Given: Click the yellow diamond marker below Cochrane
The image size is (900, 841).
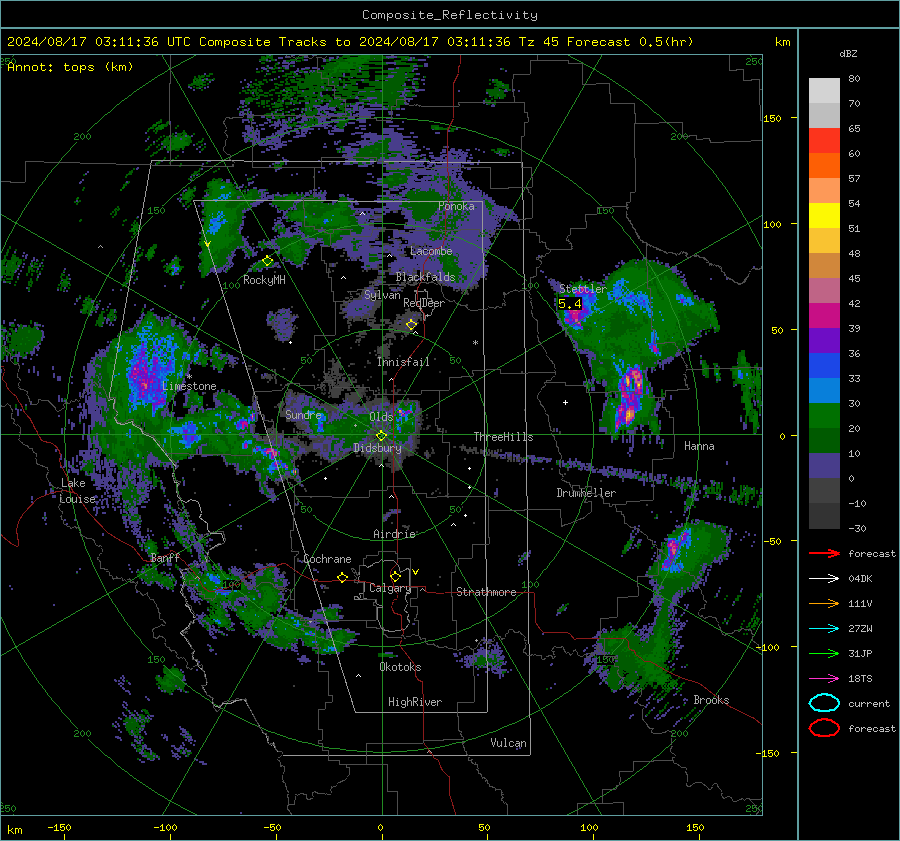Looking at the screenshot, I should click(343, 577).
